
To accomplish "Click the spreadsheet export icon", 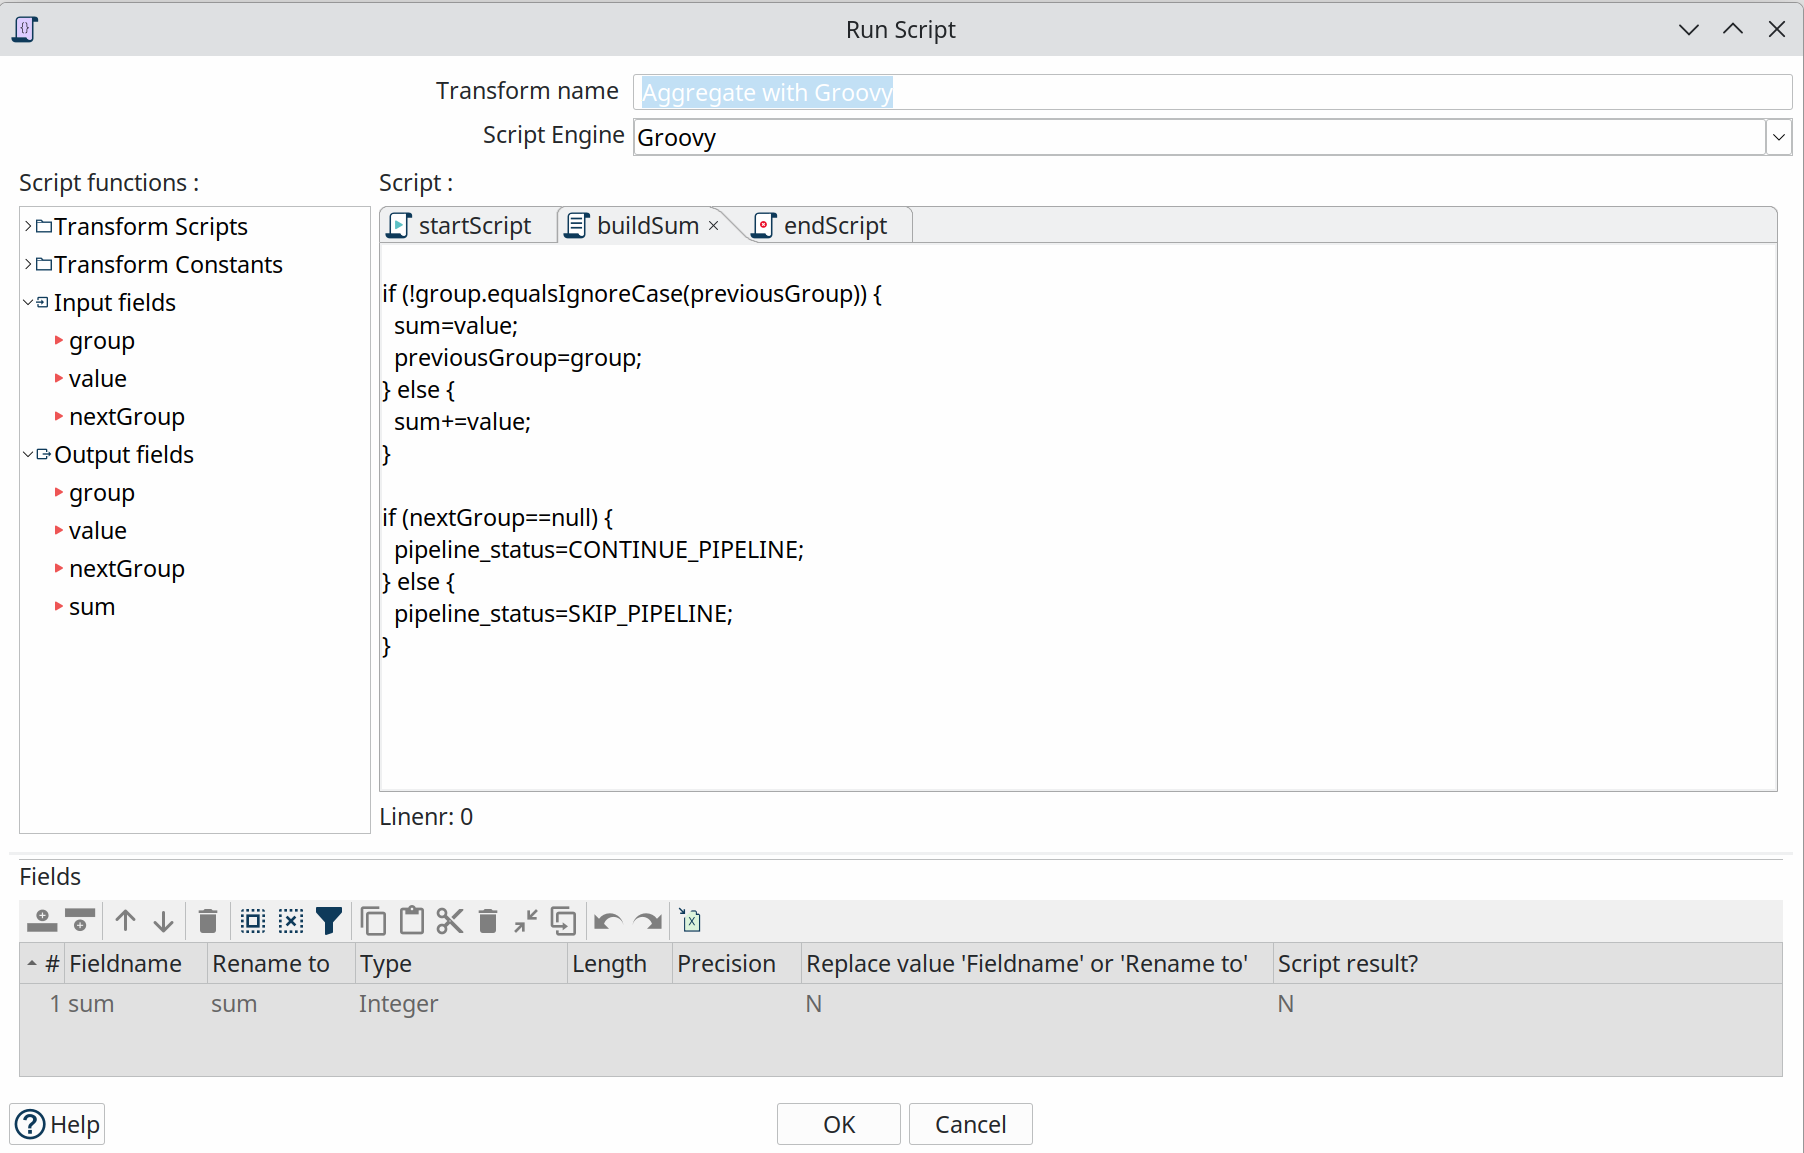I will click(690, 921).
